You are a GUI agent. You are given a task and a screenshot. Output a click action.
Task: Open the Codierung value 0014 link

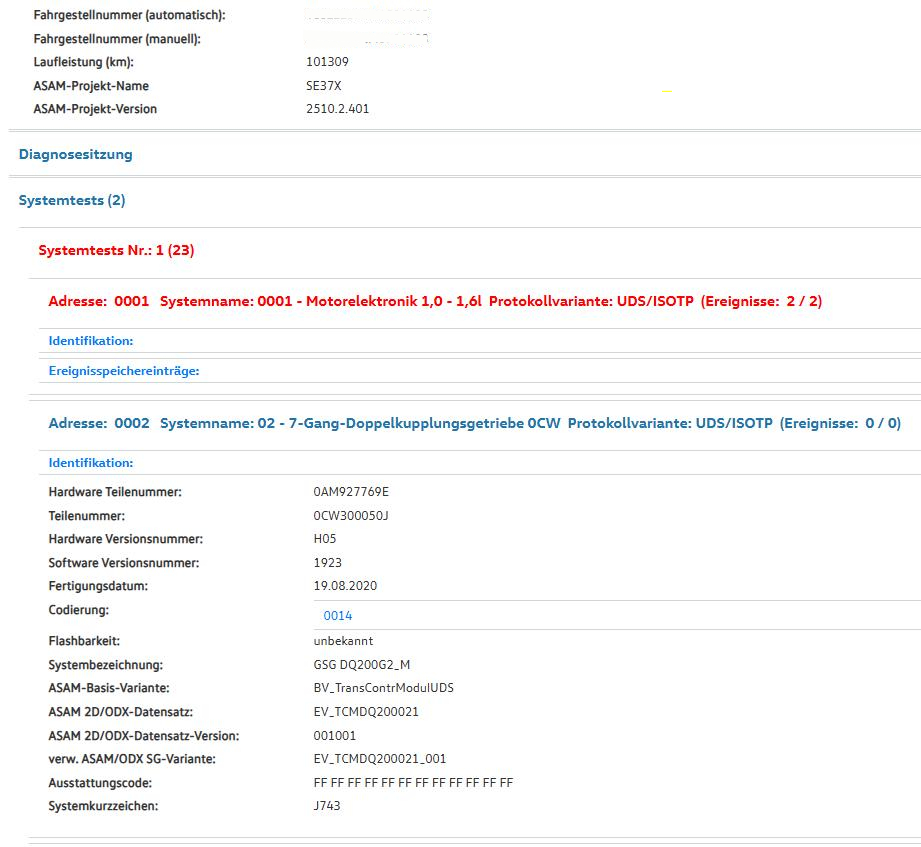pyautogui.click(x=338, y=616)
